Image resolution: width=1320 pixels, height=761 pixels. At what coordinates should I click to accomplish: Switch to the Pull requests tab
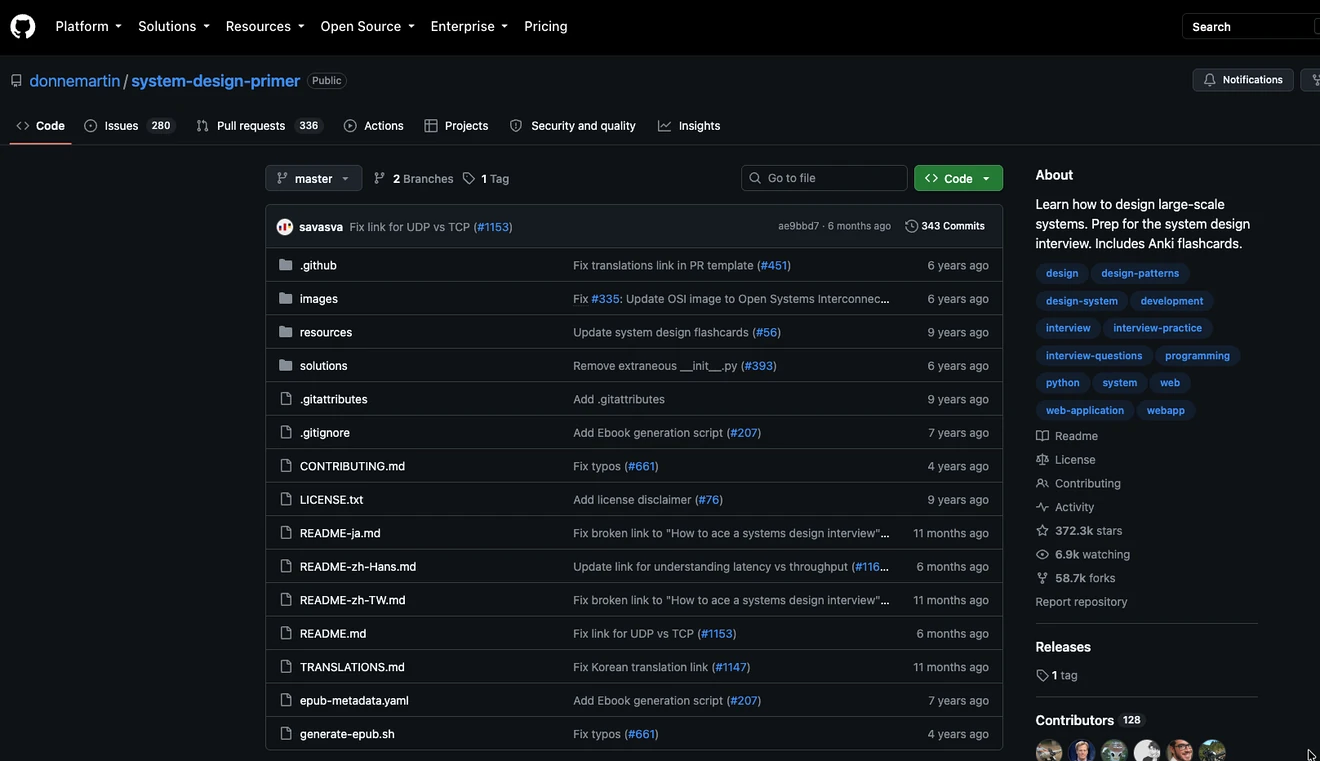(258, 126)
